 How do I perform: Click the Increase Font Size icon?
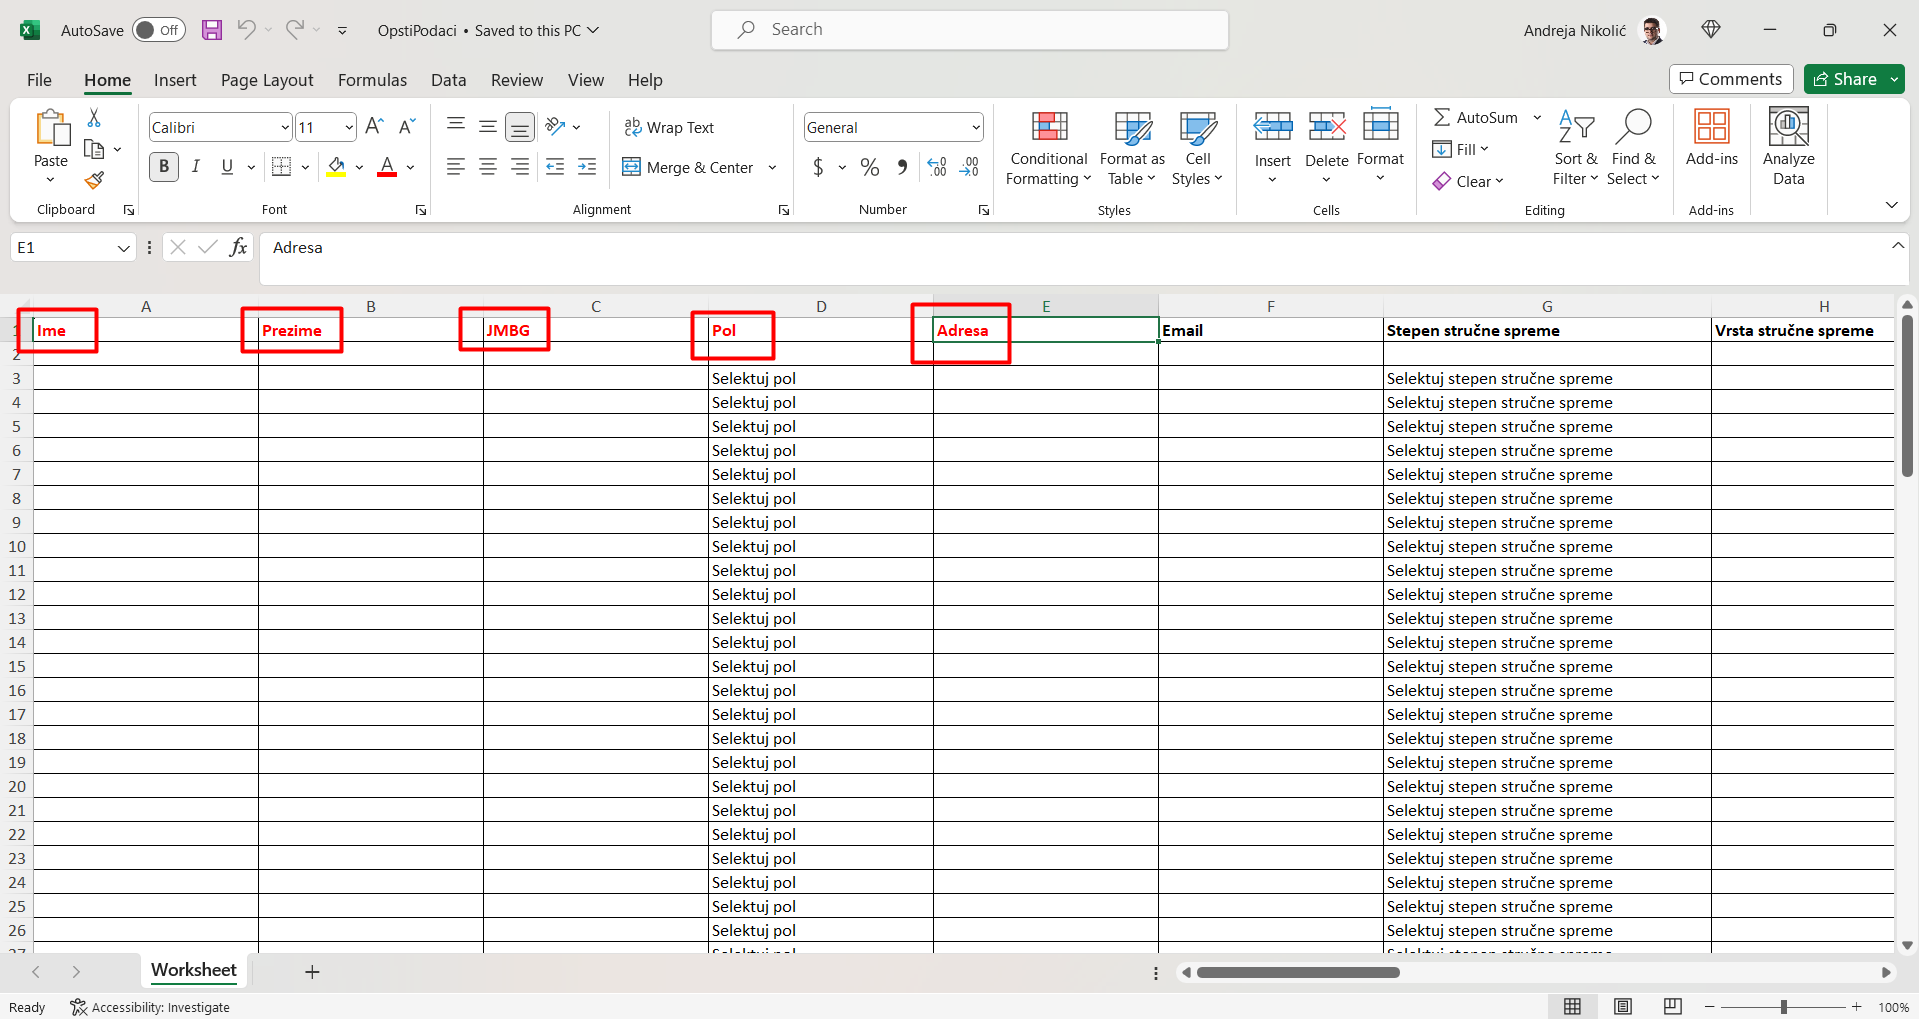[x=374, y=126]
